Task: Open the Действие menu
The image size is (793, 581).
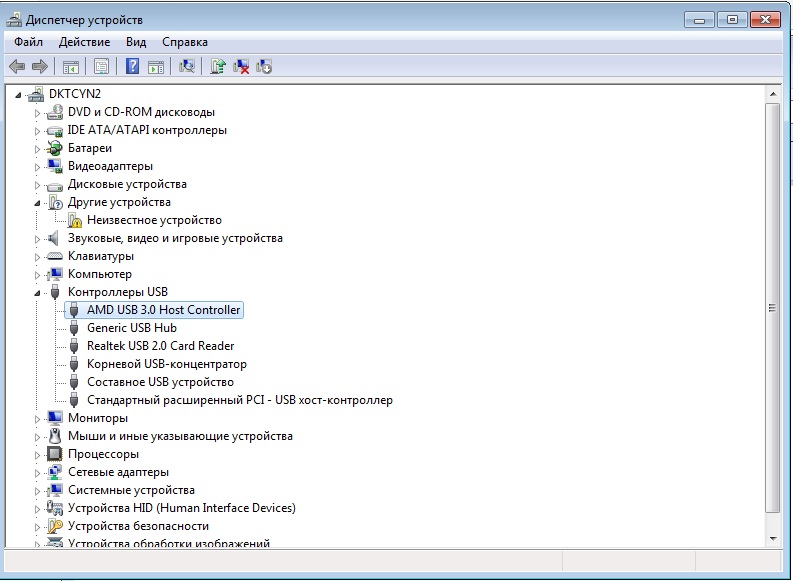Action: coord(84,42)
